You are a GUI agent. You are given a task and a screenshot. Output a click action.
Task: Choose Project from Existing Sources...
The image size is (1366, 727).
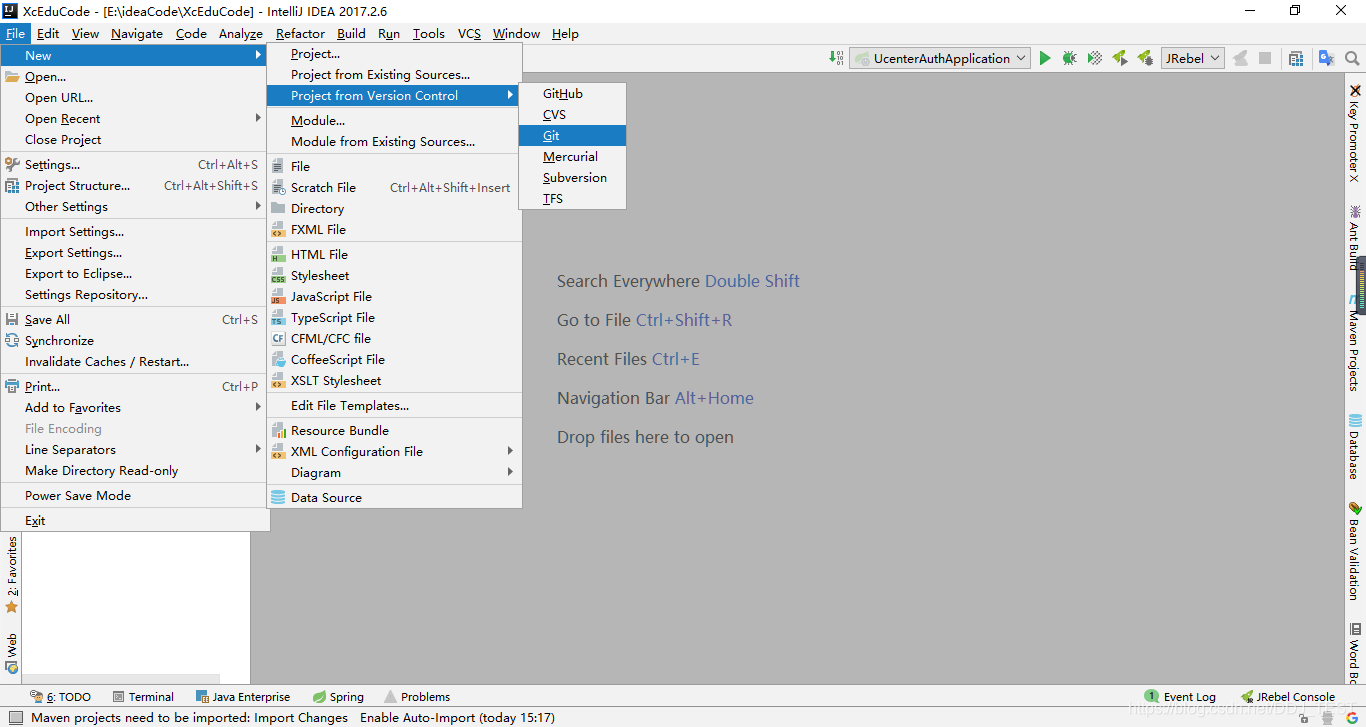[394, 74]
